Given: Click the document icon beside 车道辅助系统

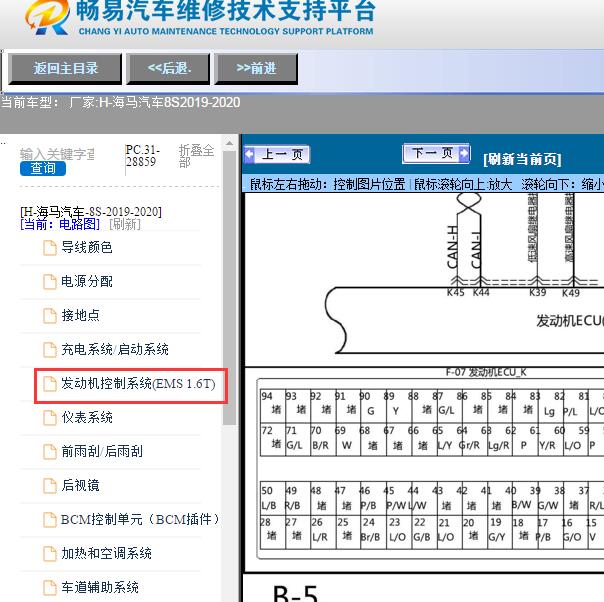Looking at the screenshot, I should (50, 588).
